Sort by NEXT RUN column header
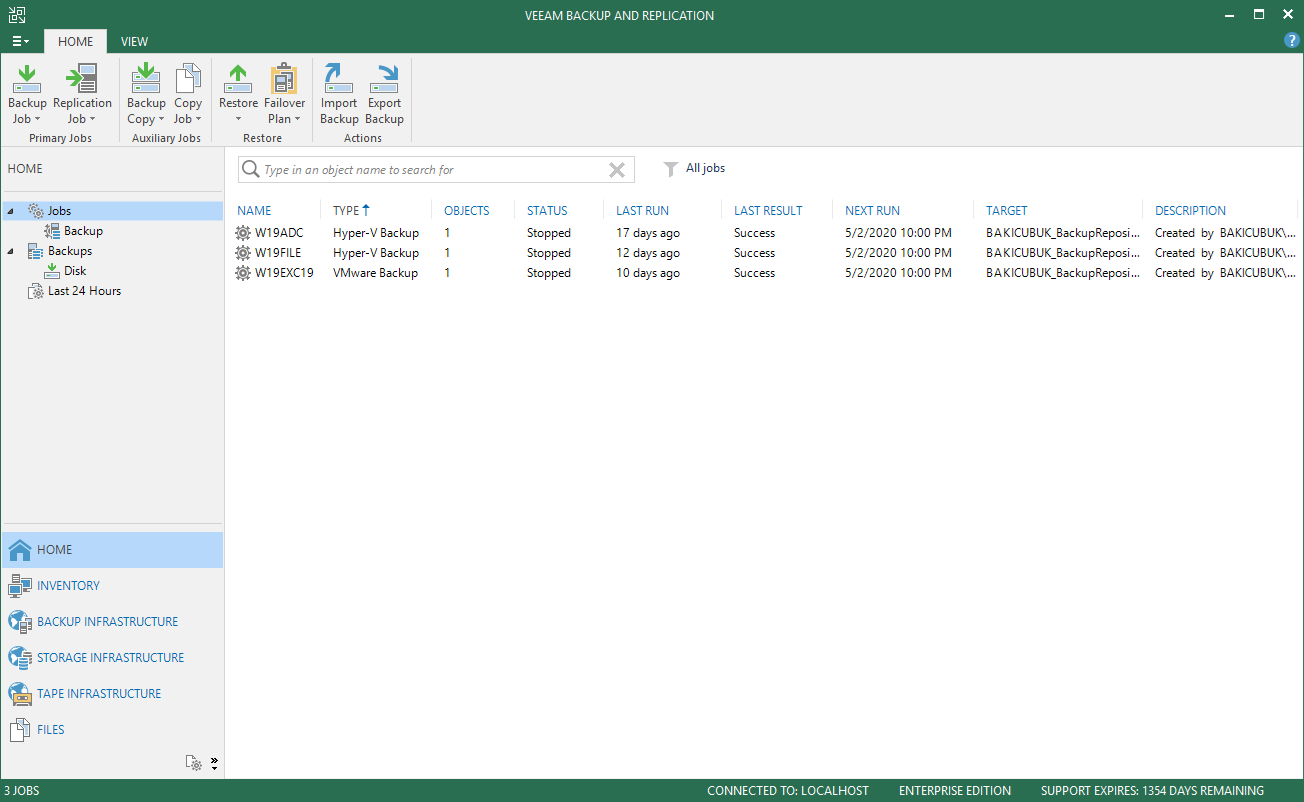The width and height of the screenshot is (1304, 802). 872,211
